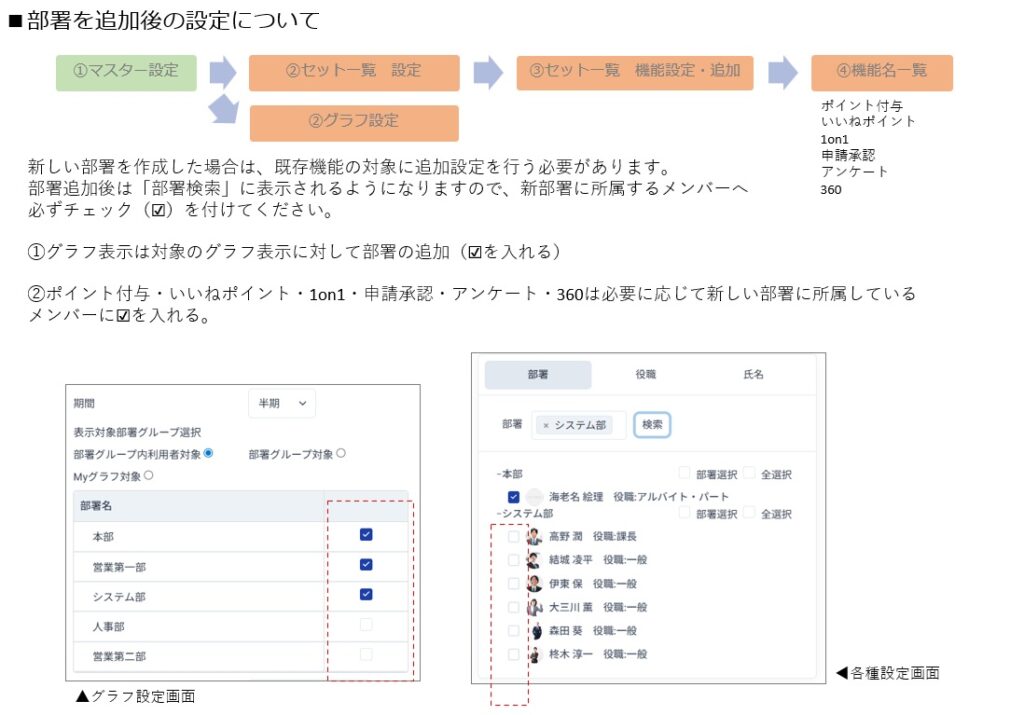Image resolution: width=1024 pixels, height=715 pixels.
Task: Collapse the -システム部 department group
Action: tap(516, 514)
